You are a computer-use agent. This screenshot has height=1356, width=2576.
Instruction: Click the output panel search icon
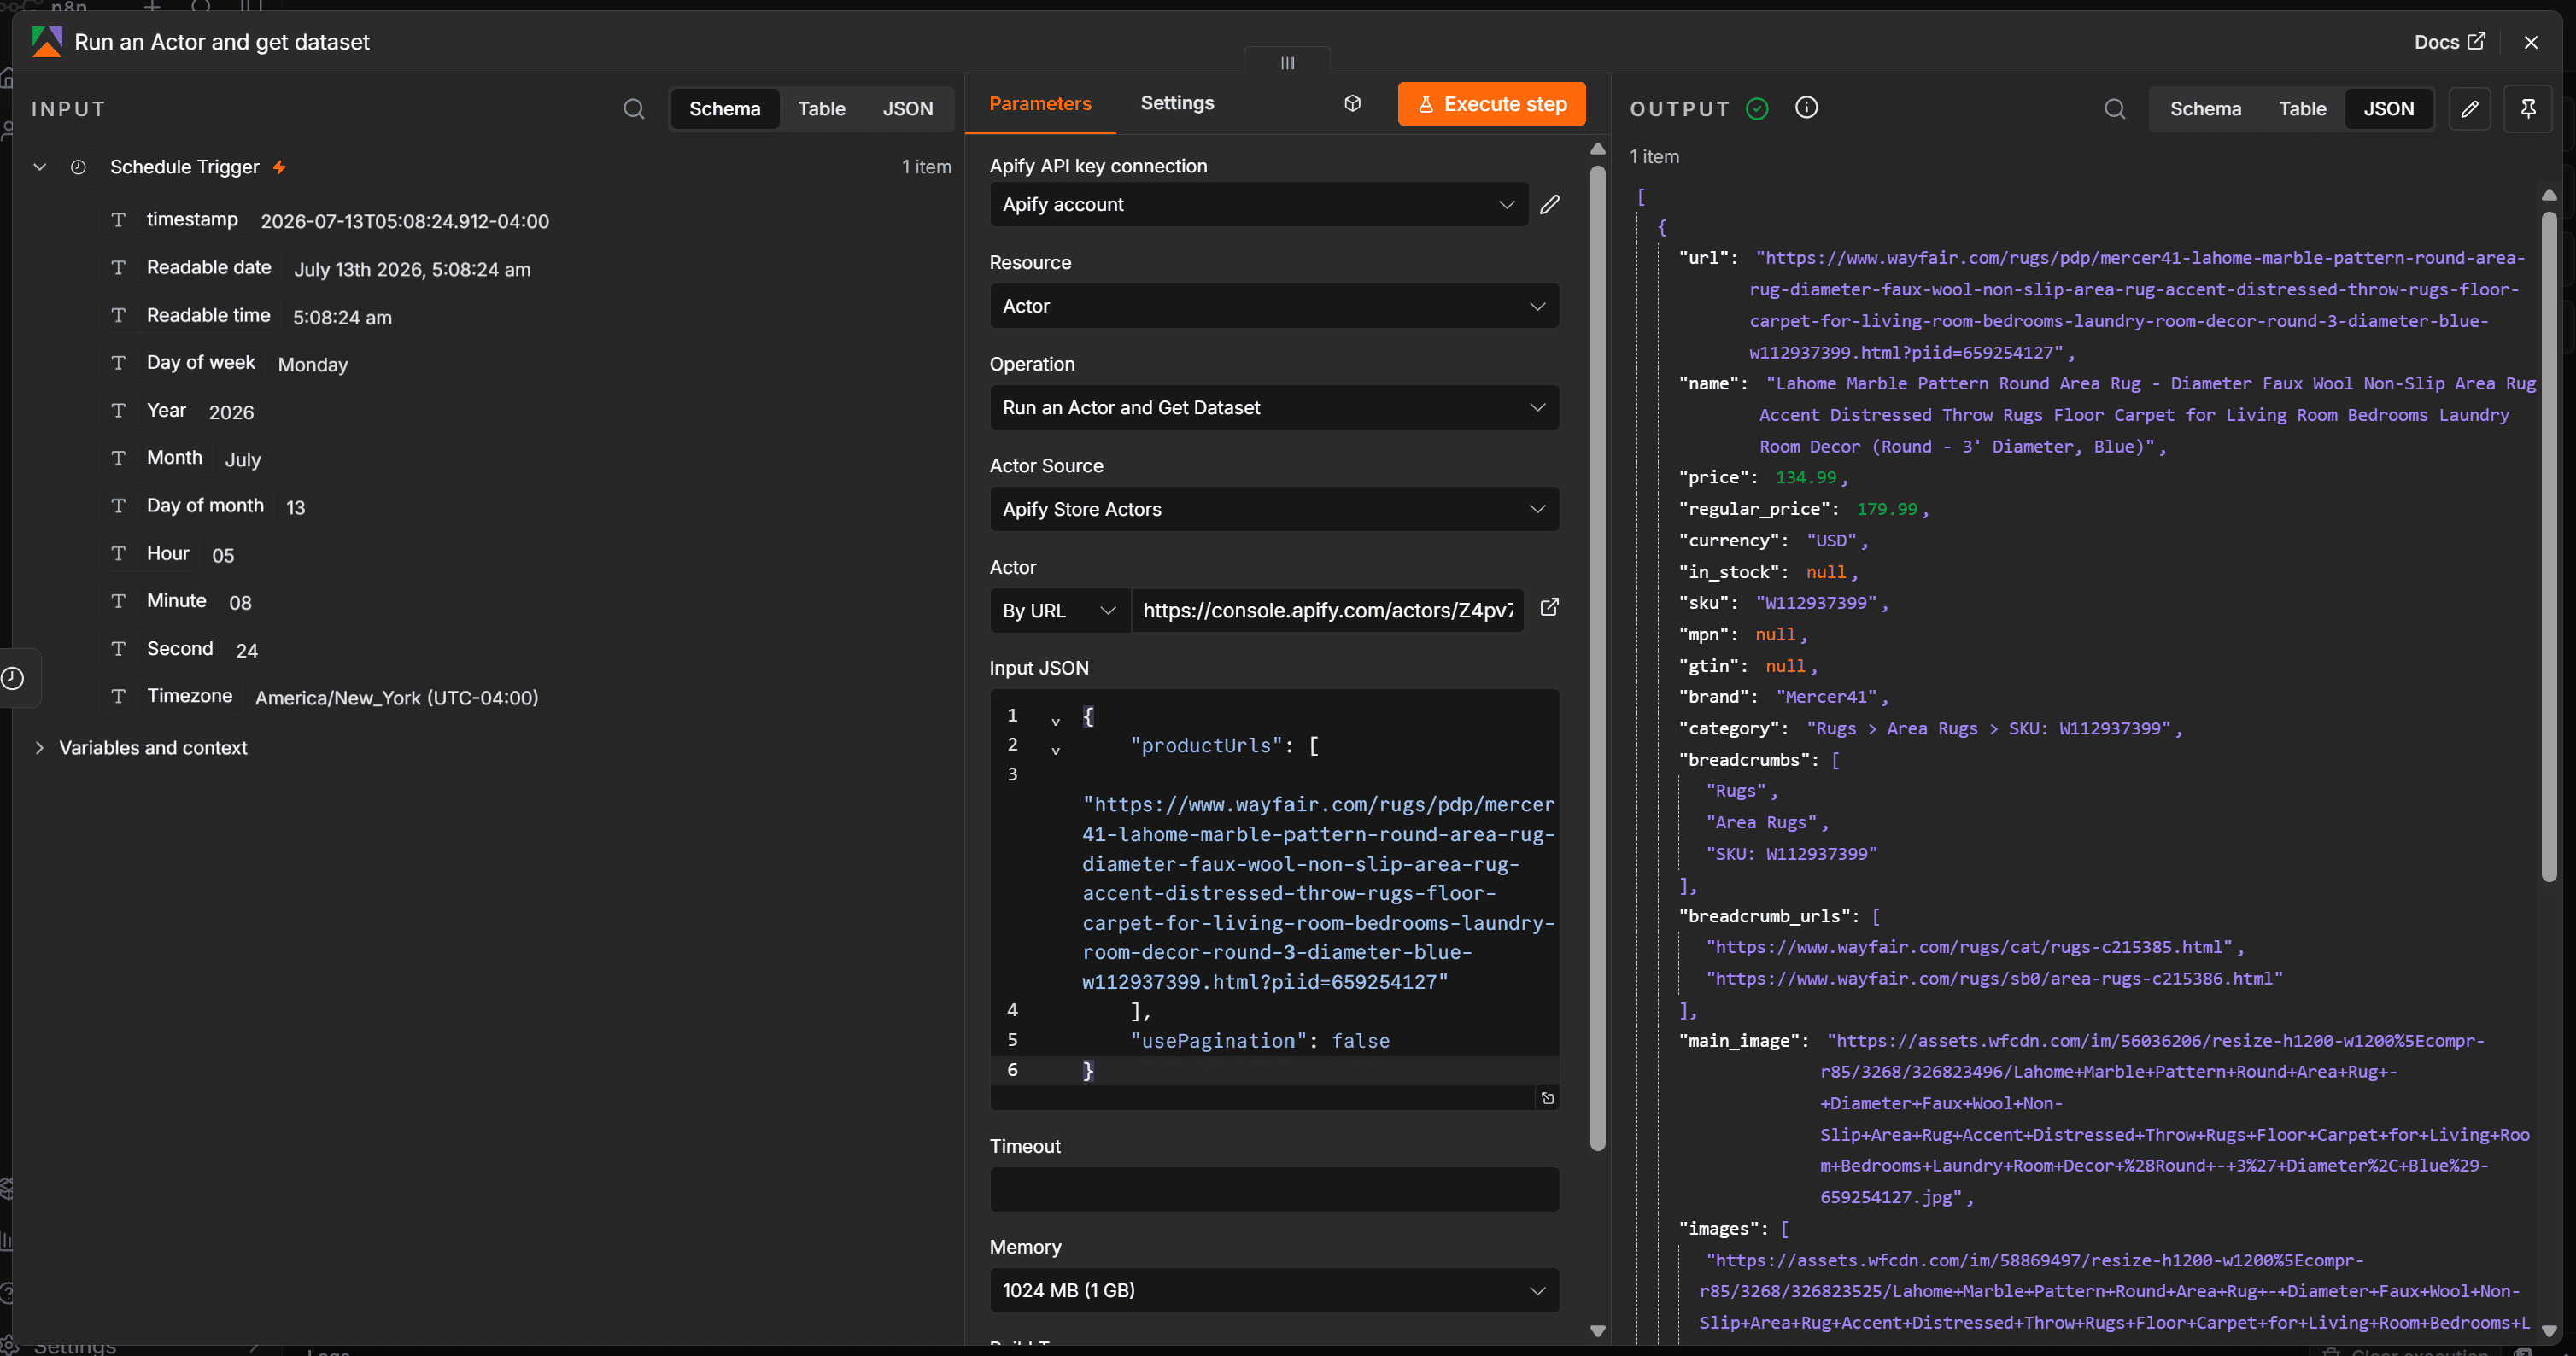(x=2114, y=109)
